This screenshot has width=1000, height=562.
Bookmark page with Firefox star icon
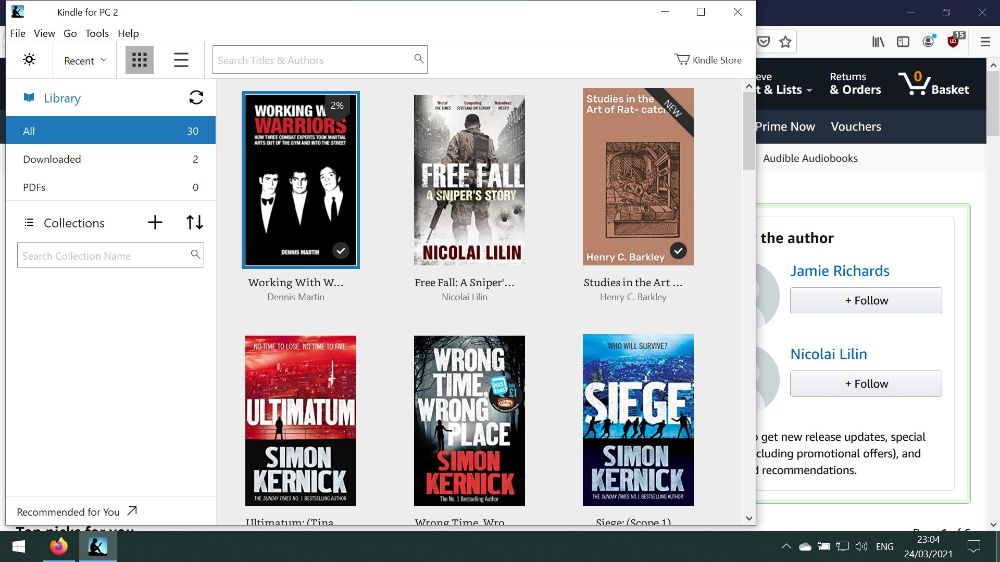785,41
